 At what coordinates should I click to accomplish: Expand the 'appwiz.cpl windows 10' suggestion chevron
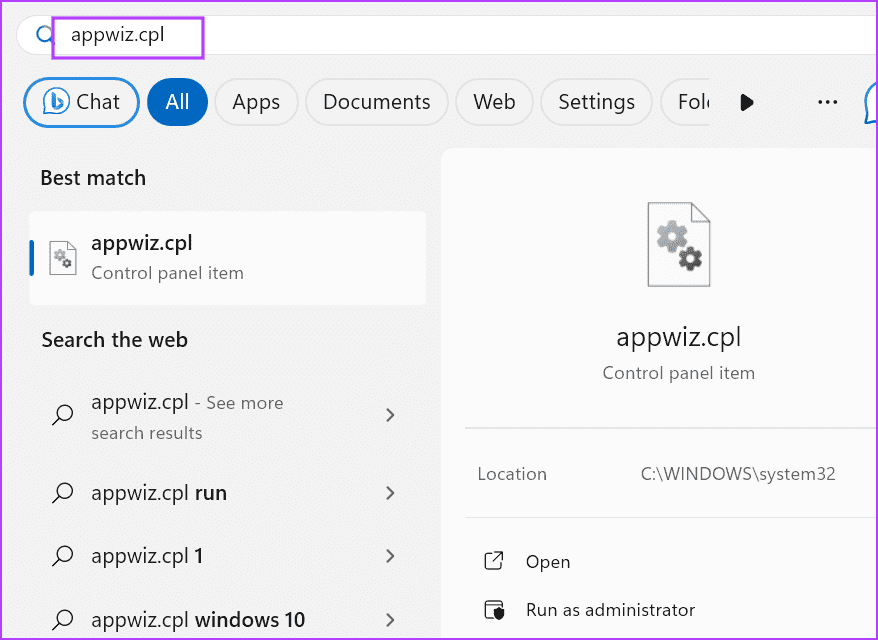(x=390, y=620)
